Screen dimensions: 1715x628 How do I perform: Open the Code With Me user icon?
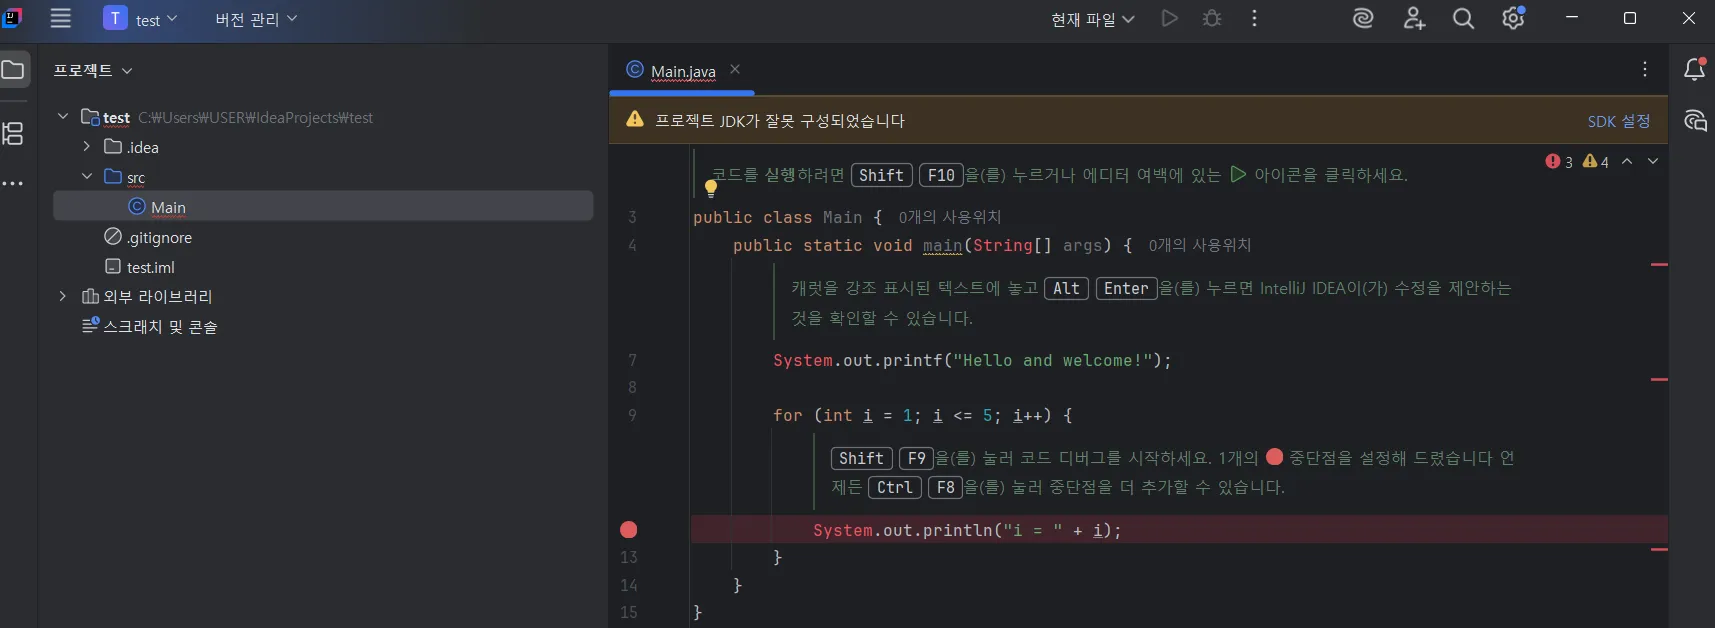click(1414, 19)
